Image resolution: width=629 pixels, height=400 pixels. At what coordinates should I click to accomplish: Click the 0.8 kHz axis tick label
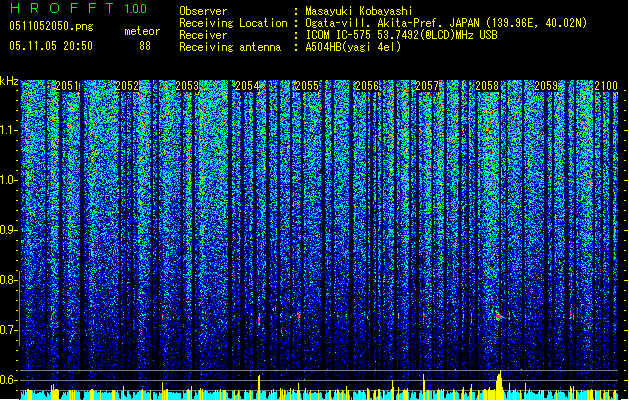tap(8, 280)
